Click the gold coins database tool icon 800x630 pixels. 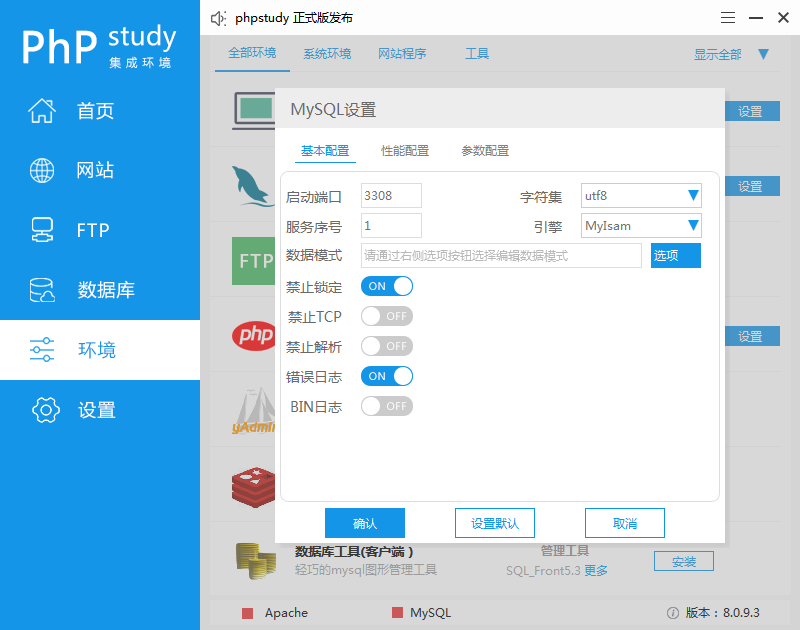click(x=256, y=561)
